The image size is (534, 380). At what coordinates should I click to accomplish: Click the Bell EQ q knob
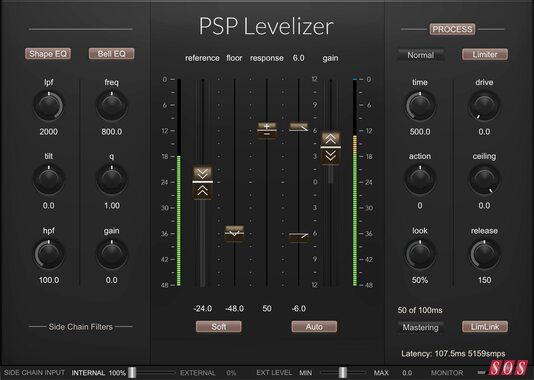tap(112, 180)
